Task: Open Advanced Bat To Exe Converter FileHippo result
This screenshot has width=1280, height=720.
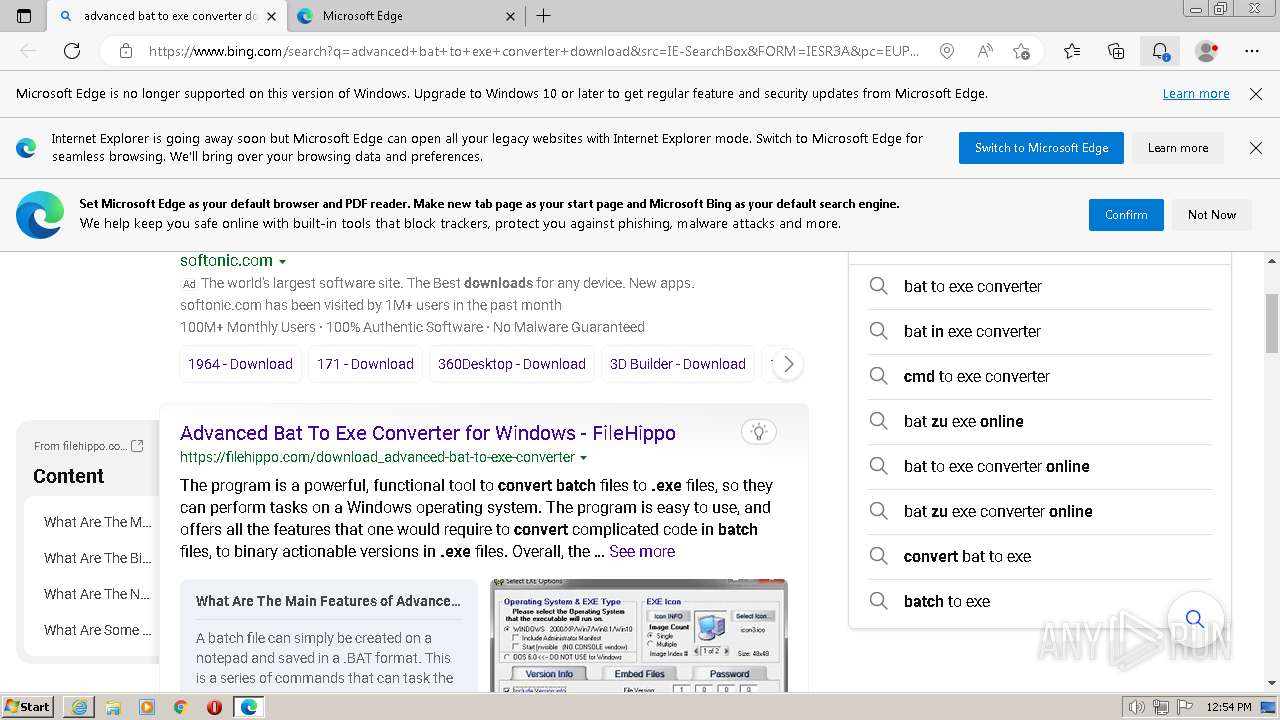Action: [428, 433]
